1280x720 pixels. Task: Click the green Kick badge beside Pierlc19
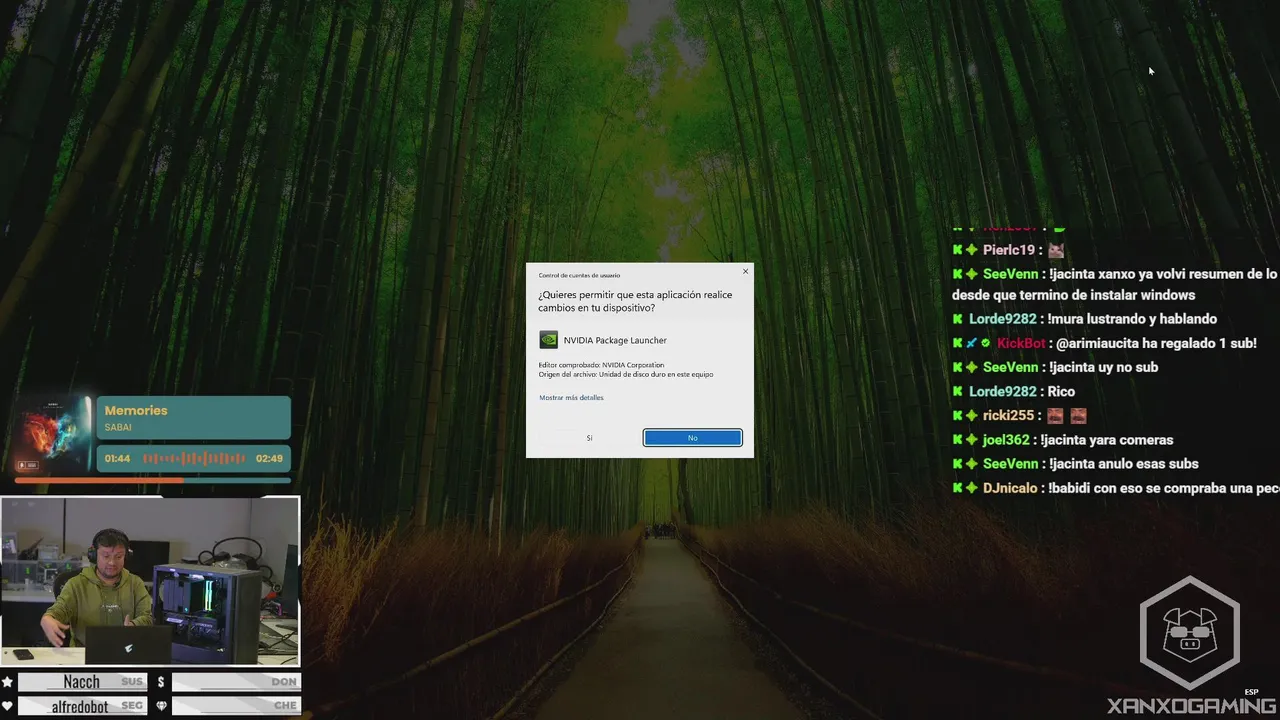(957, 250)
